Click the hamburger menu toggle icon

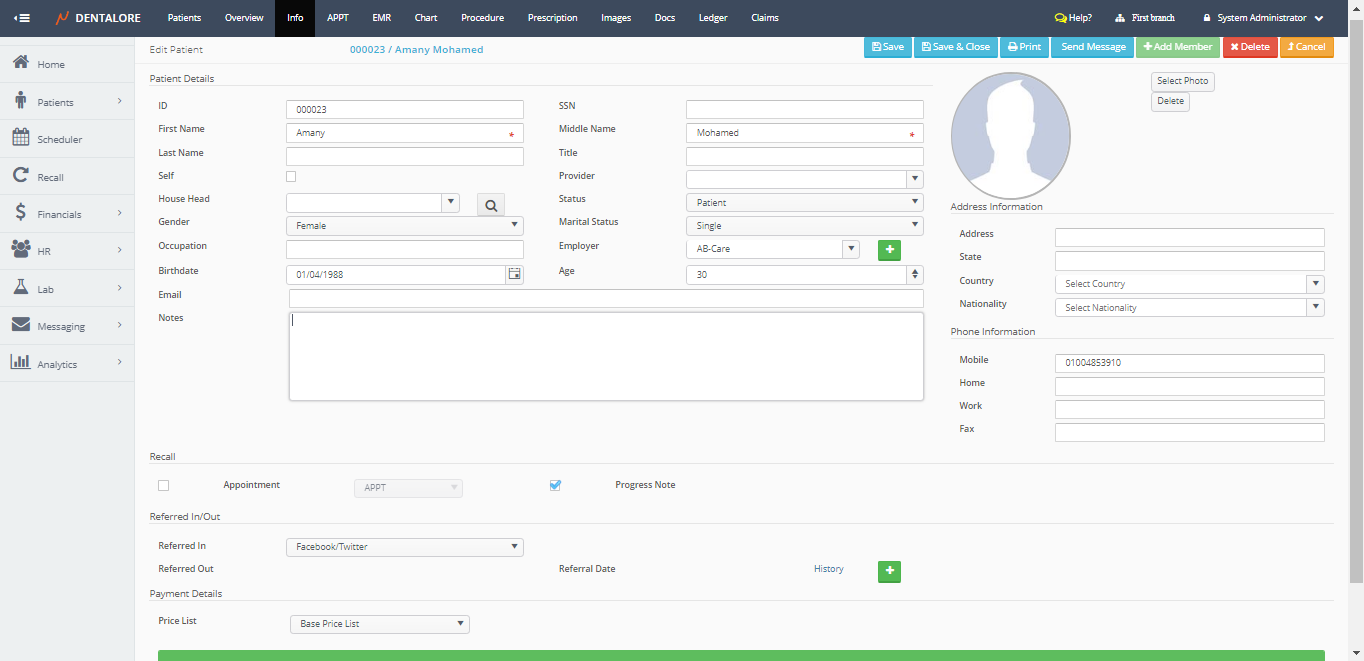tap(21, 18)
